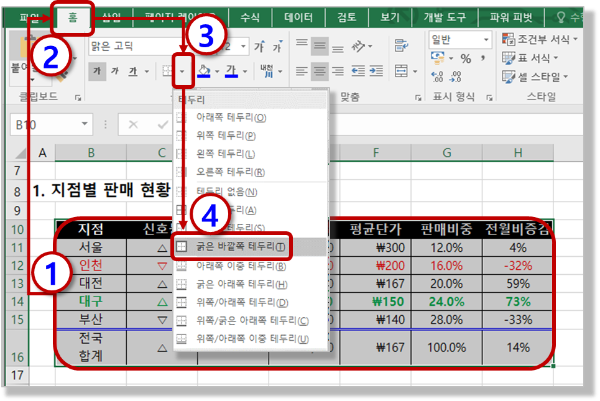The width and height of the screenshot is (600, 401).
Task: Choose 굵은 바깥쪽 테두리(T) from borders menu
Action: 251,247
